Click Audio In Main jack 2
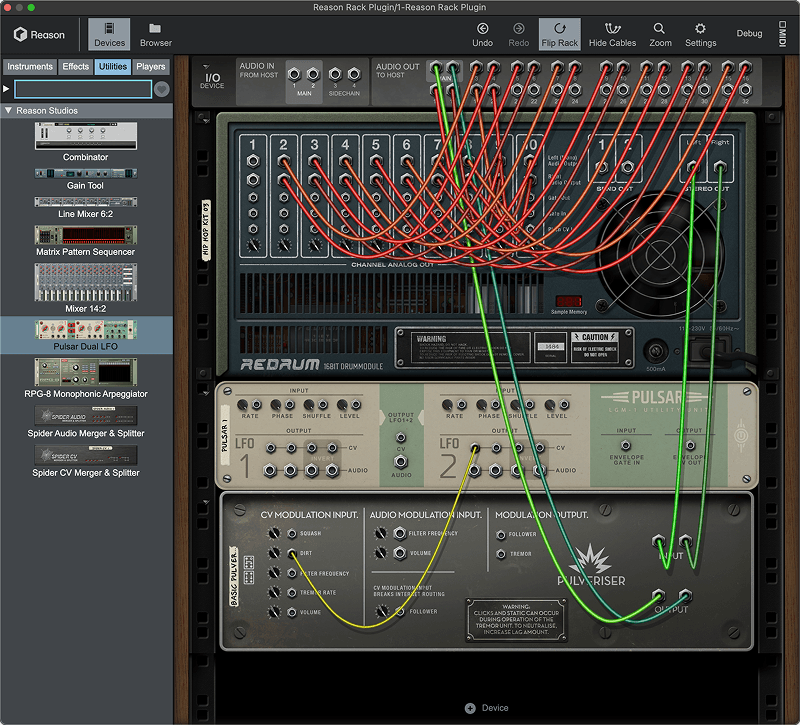 [x=313, y=74]
